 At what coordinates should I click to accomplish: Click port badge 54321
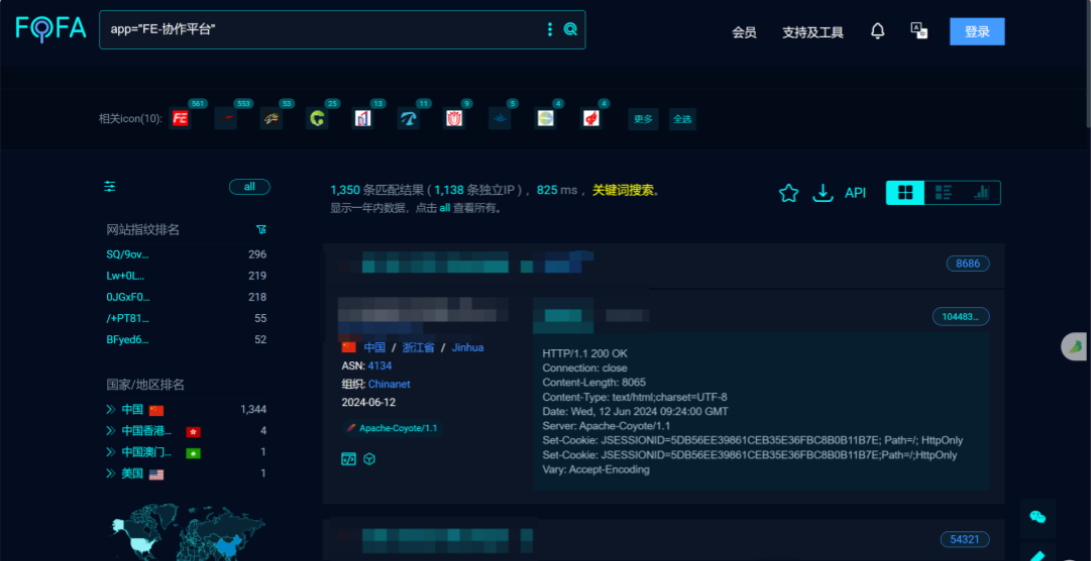964,539
